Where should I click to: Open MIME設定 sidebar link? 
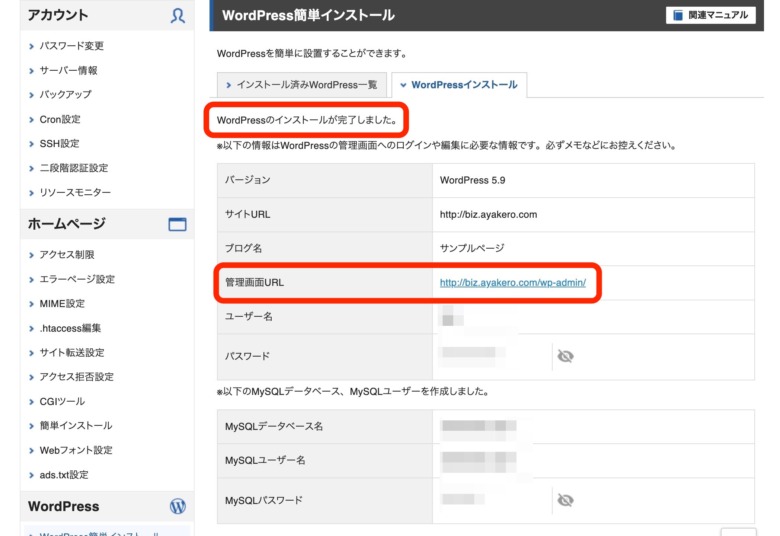[x=62, y=304]
